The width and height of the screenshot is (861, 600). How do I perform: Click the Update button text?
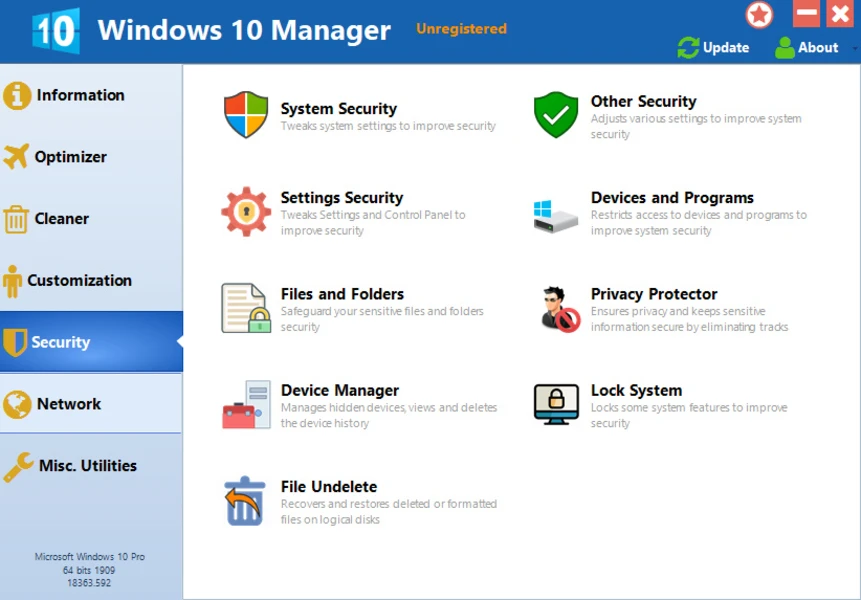click(726, 48)
